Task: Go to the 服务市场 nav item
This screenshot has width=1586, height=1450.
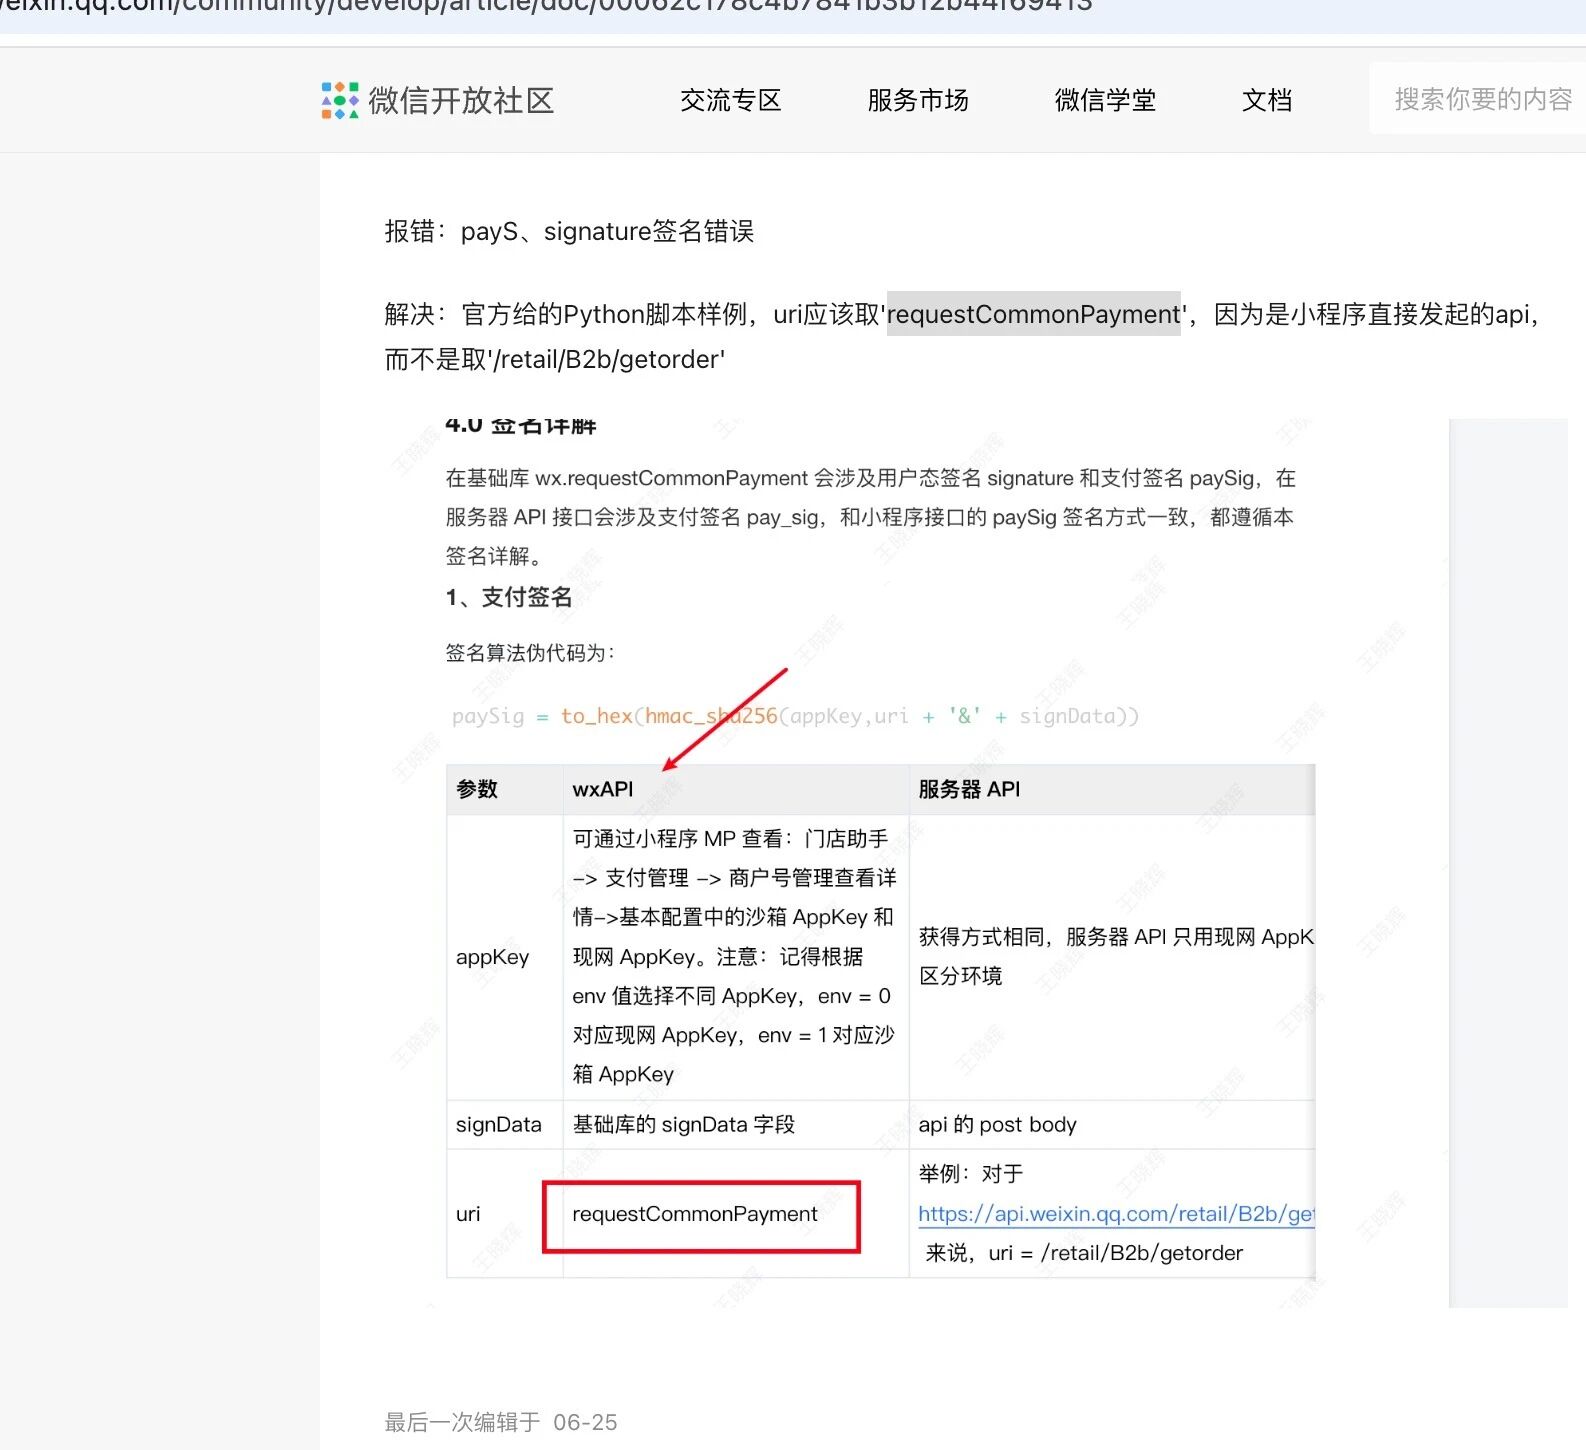Action: [x=918, y=100]
